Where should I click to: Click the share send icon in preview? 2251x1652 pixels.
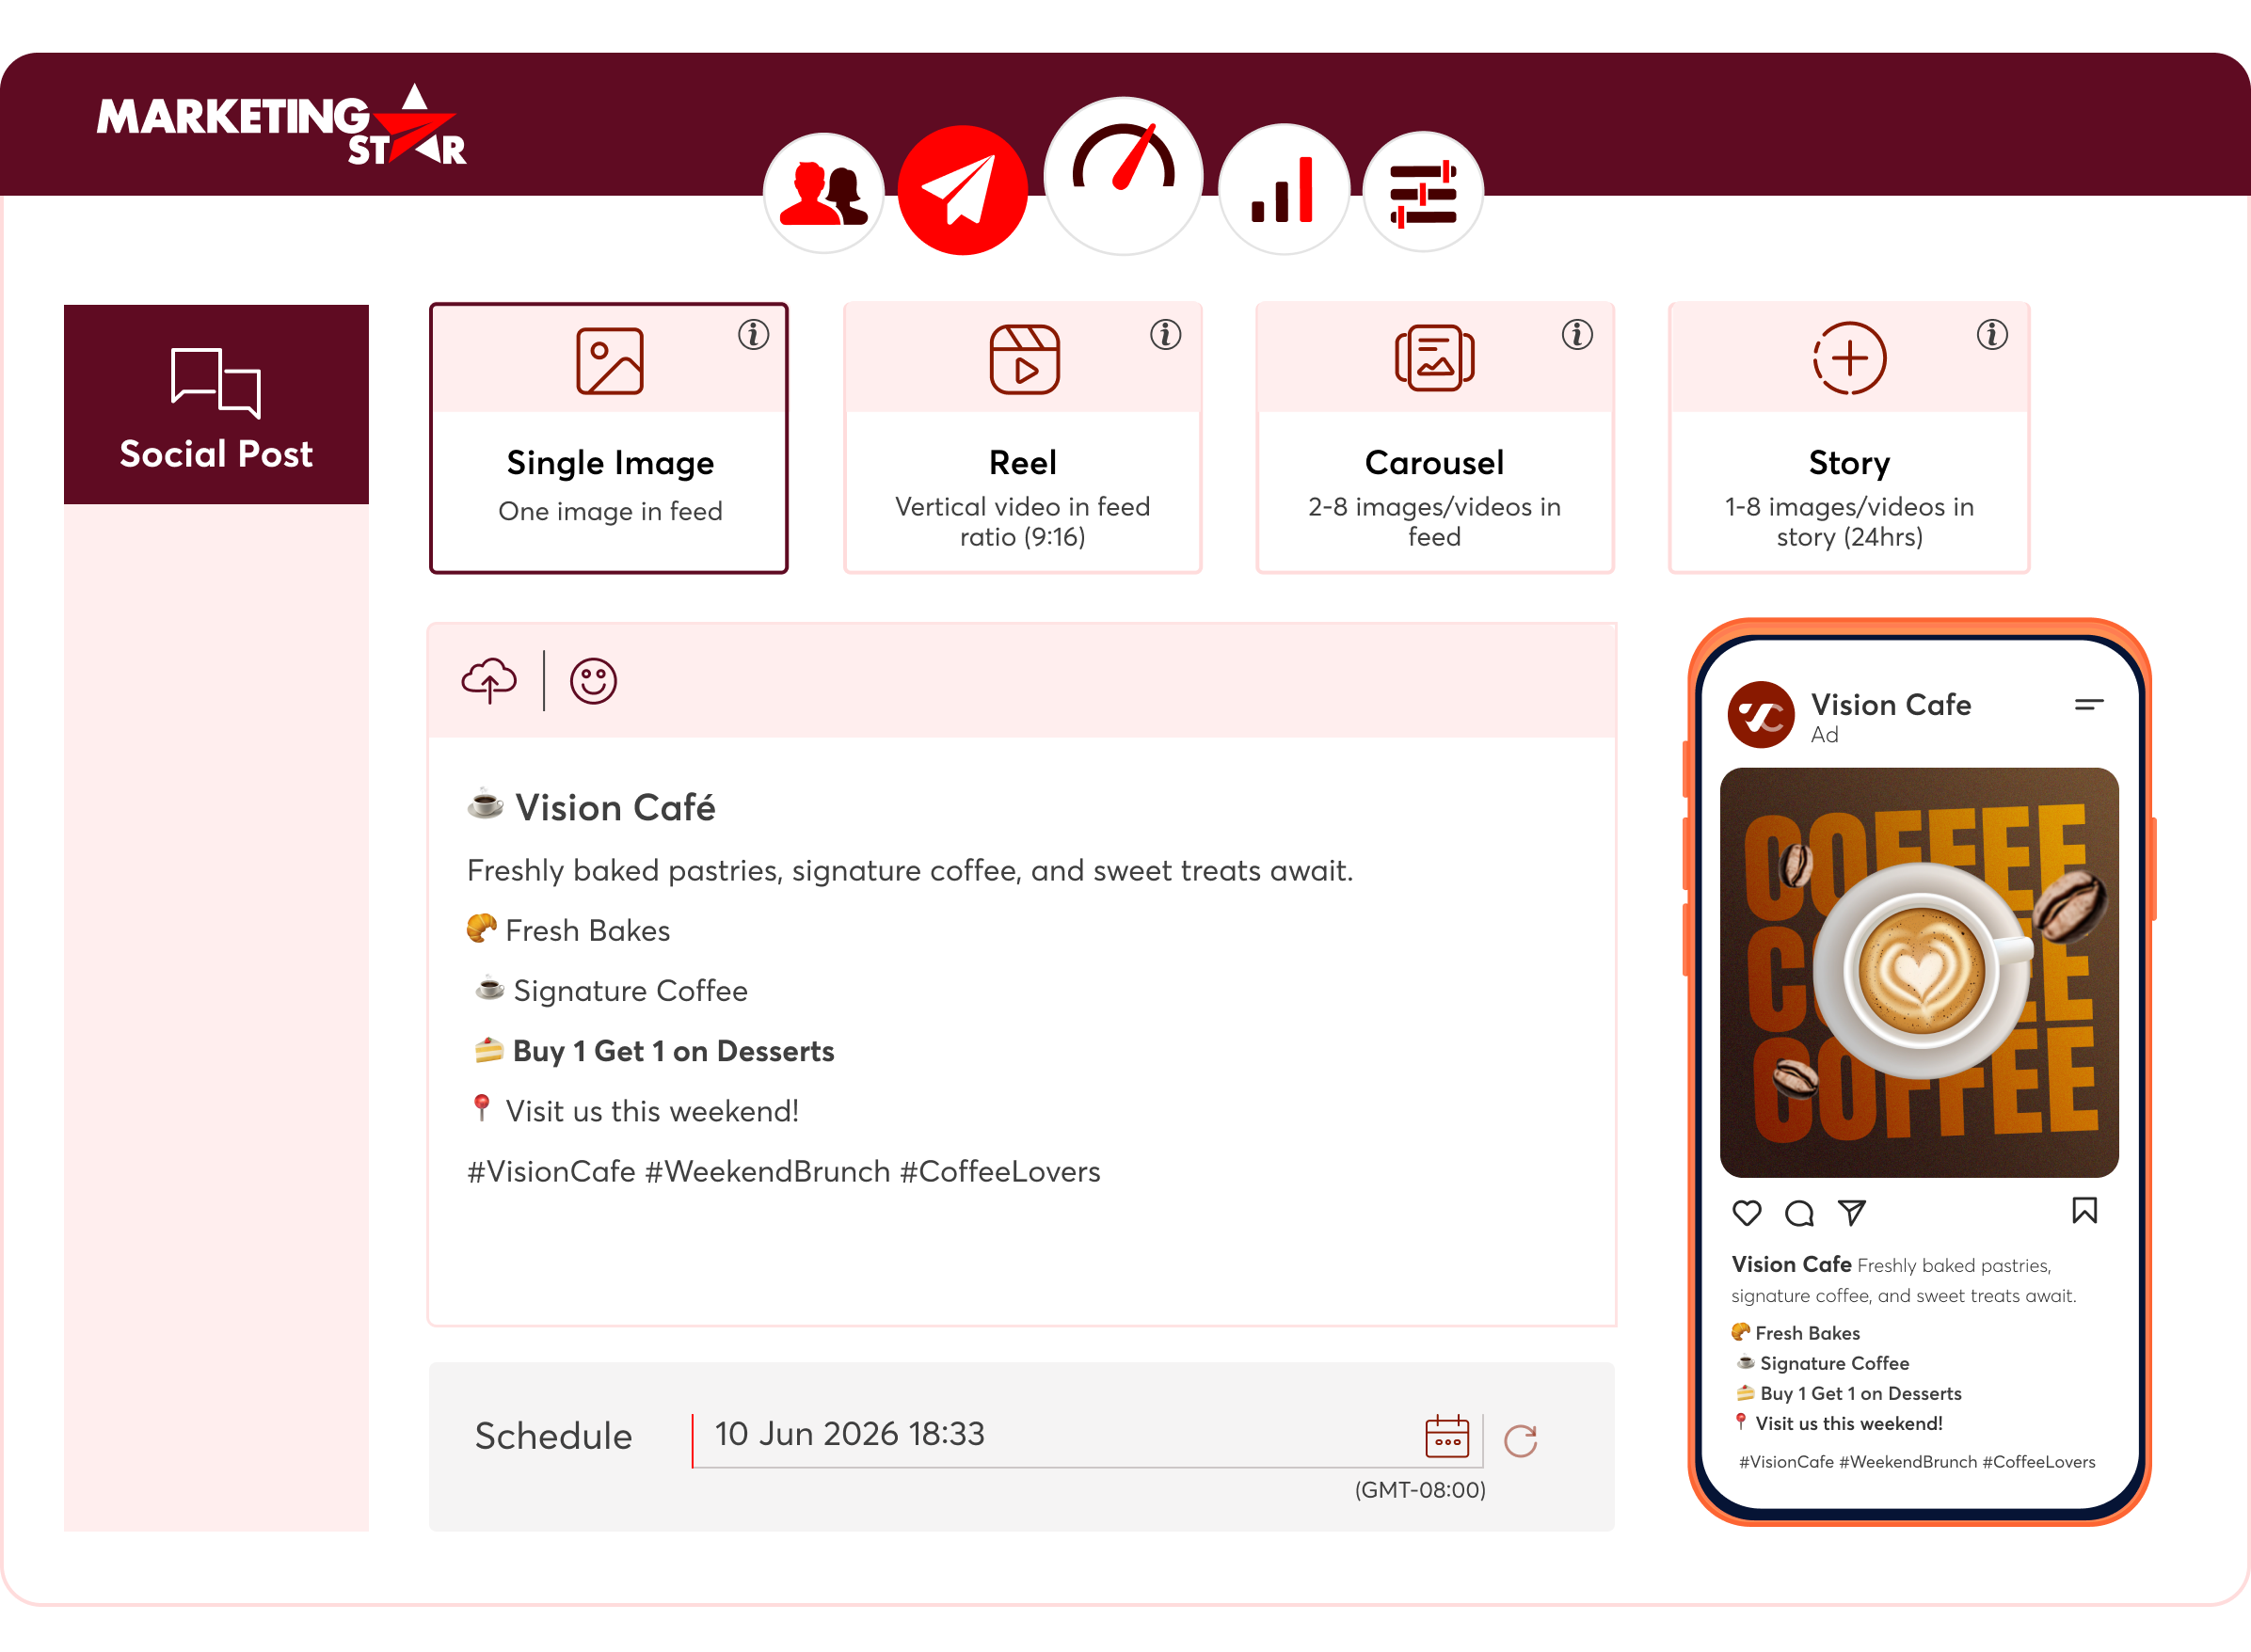(x=1852, y=1213)
